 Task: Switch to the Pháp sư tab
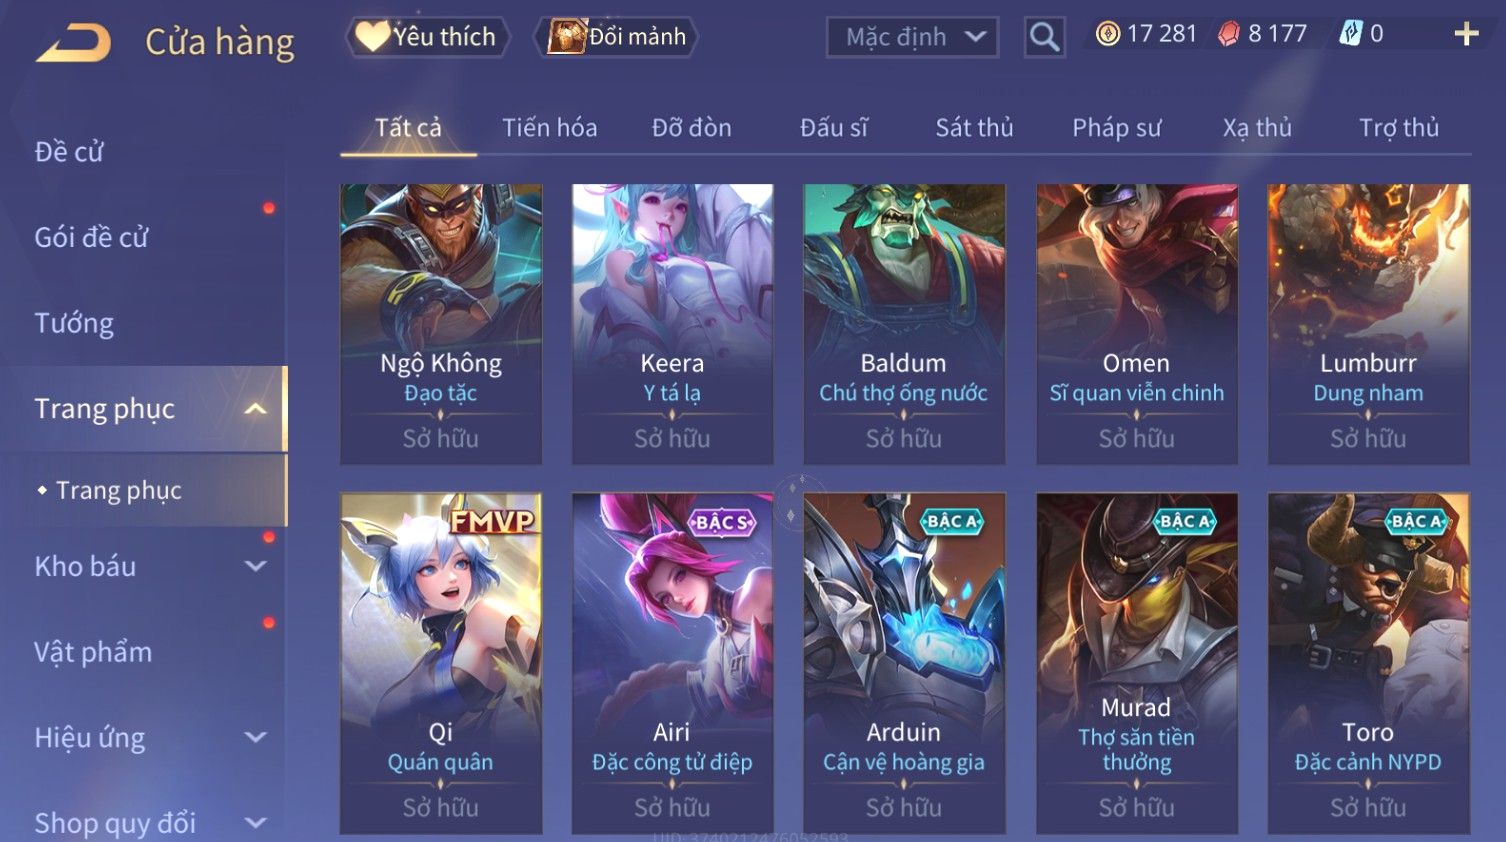(x=1116, y=128)
